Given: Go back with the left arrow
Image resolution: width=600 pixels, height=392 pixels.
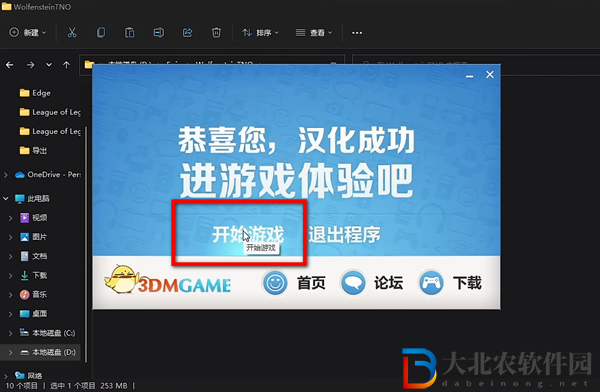Looking at the screenshot, I should coord(10,65).
